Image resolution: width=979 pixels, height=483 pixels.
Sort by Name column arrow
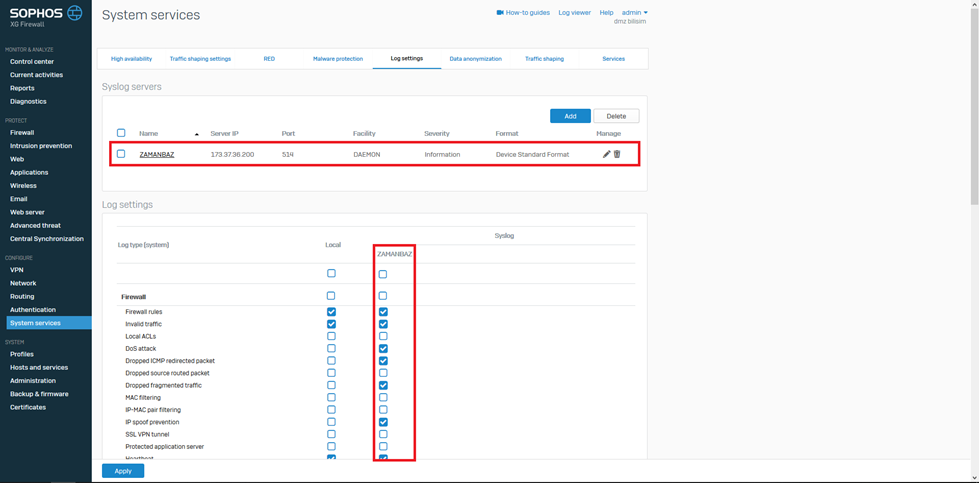click(x=196, y=134)
